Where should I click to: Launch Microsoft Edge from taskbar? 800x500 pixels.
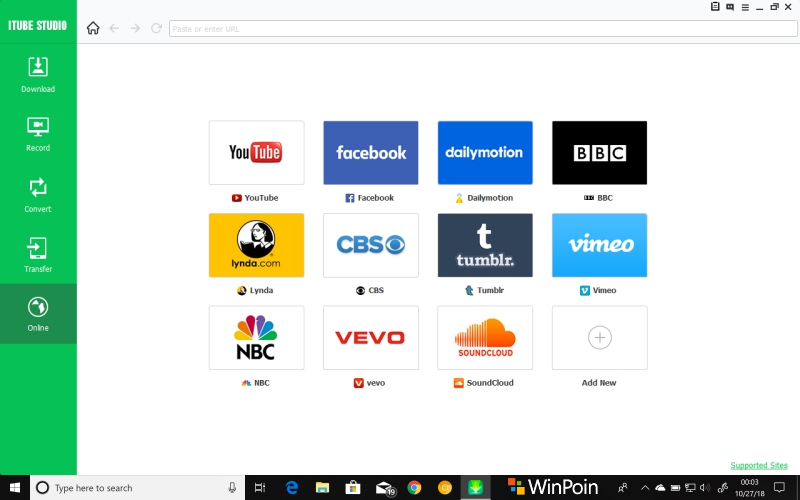click(x=291, y=488)
